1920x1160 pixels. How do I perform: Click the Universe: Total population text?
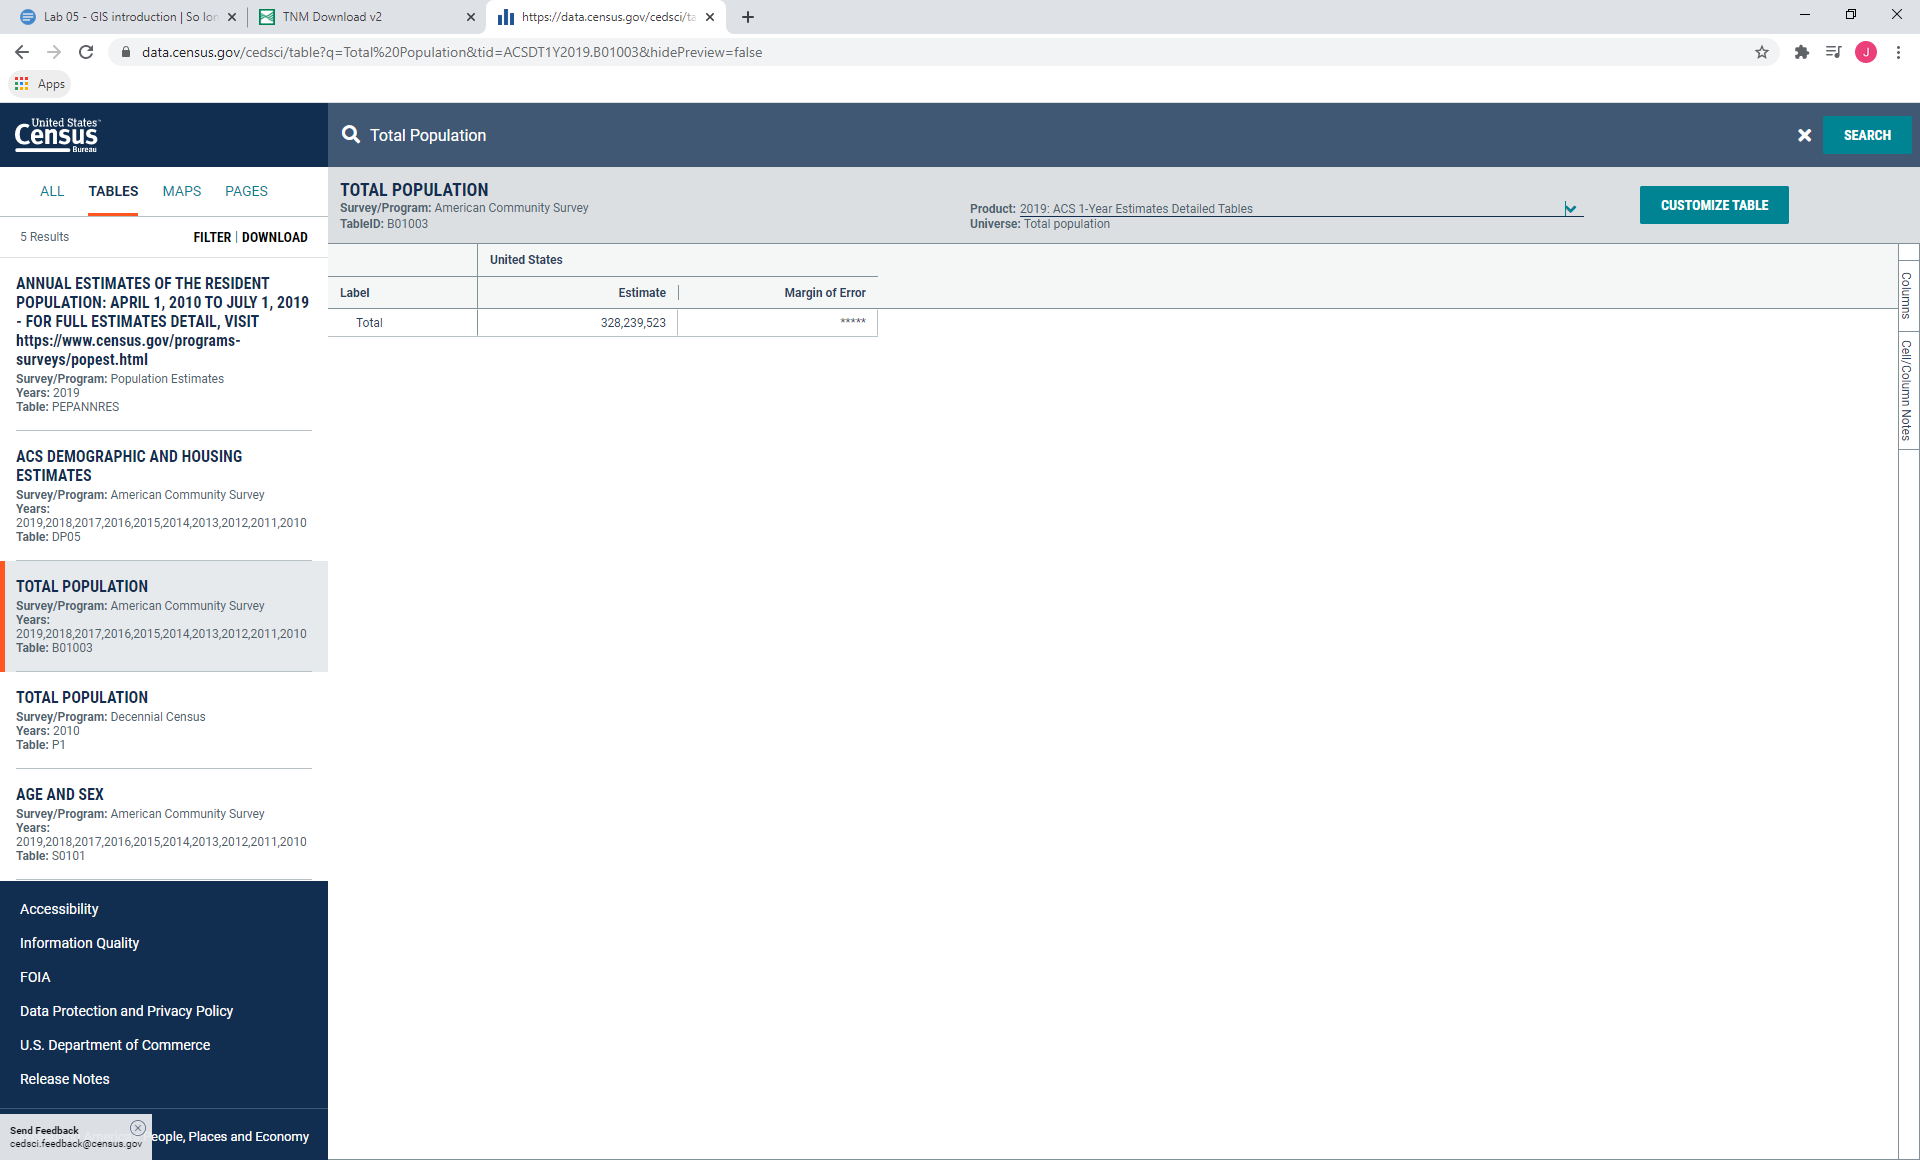pyautogui.click(x=1040, y=224)
